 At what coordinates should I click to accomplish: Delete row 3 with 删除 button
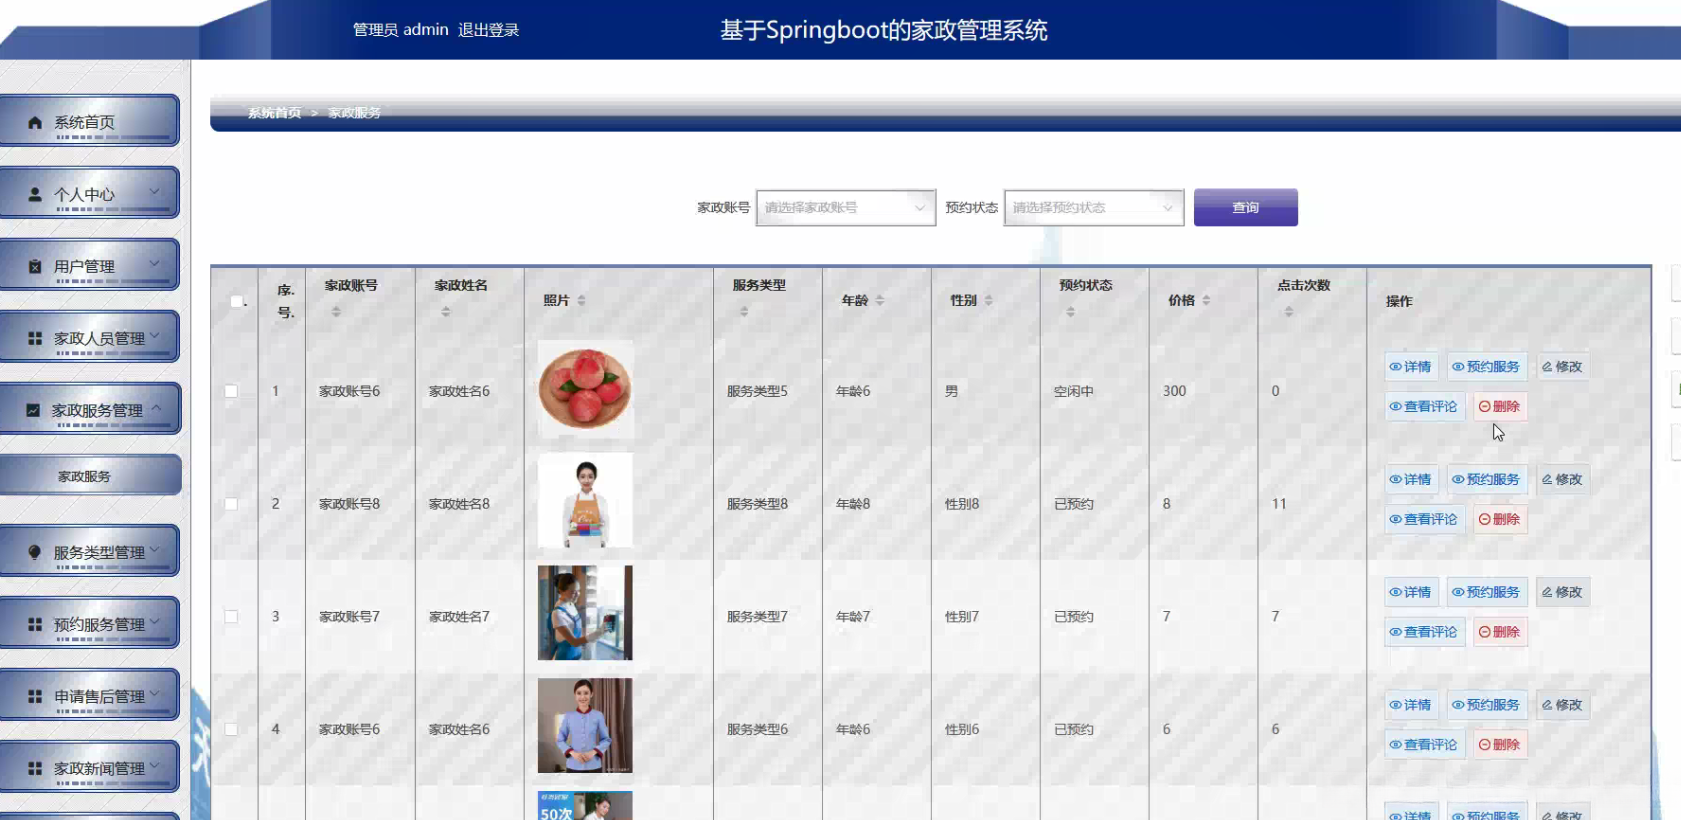(x=1500, y=632)
